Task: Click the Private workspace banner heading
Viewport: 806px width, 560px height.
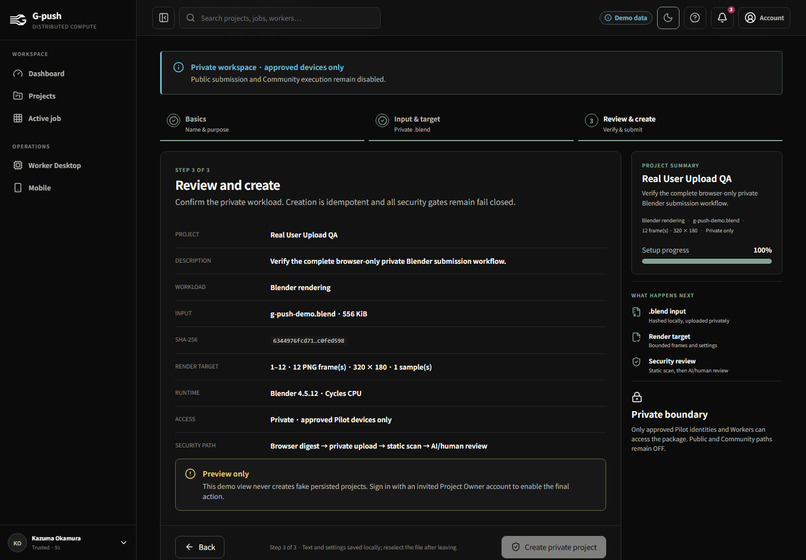Action: [x=267, y=67]
